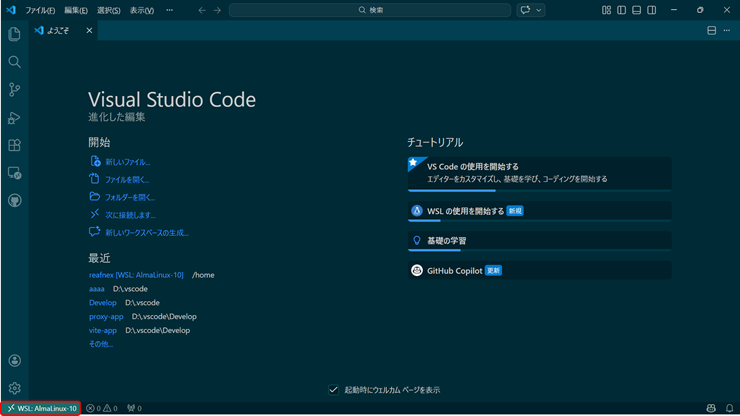Open recent folder proxy-app

click(106, 316)
